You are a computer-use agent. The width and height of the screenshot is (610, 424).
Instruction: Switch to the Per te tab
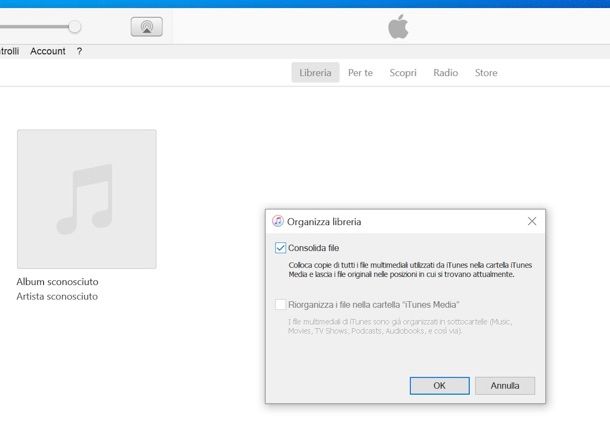pos(360,73)
